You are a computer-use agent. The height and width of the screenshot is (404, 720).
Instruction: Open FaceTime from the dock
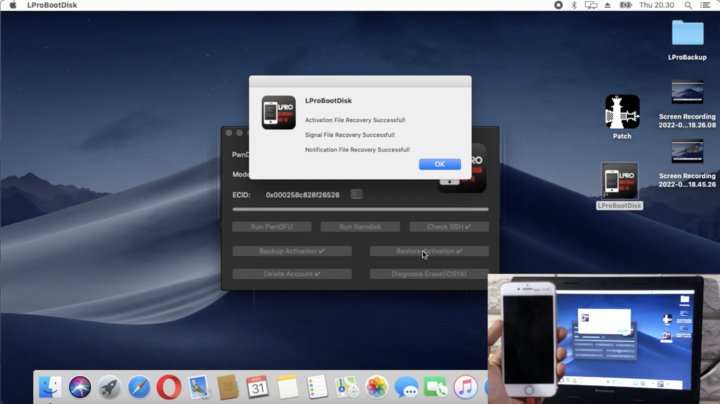point(436,387)
